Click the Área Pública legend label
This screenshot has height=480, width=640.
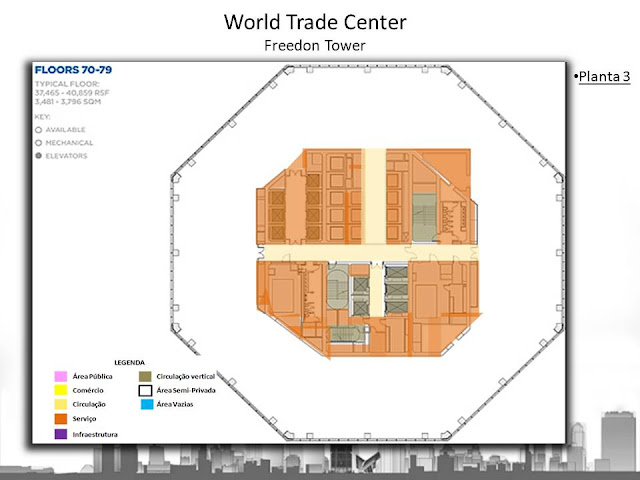click(93, 376)
